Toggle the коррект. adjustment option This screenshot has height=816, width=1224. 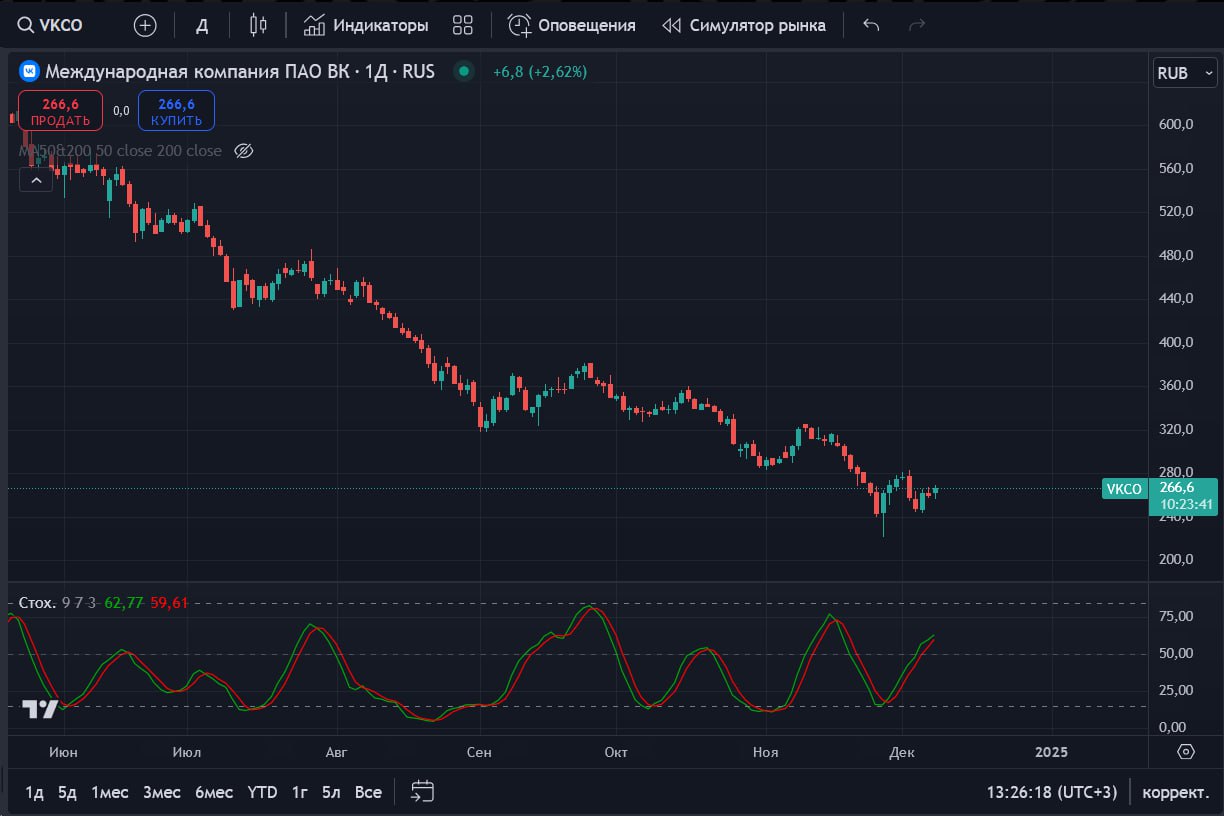click(x=1176, y=792)
